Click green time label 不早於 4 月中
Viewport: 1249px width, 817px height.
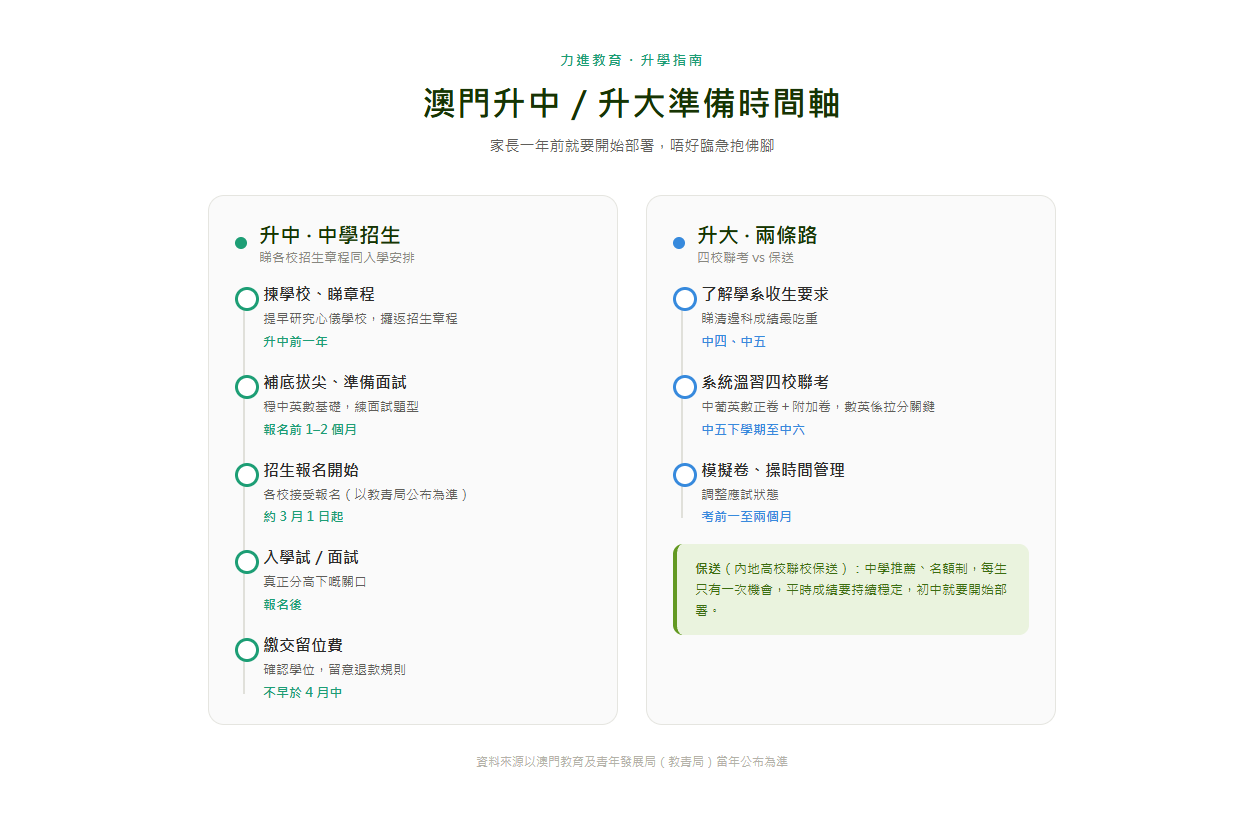(303, 693)
